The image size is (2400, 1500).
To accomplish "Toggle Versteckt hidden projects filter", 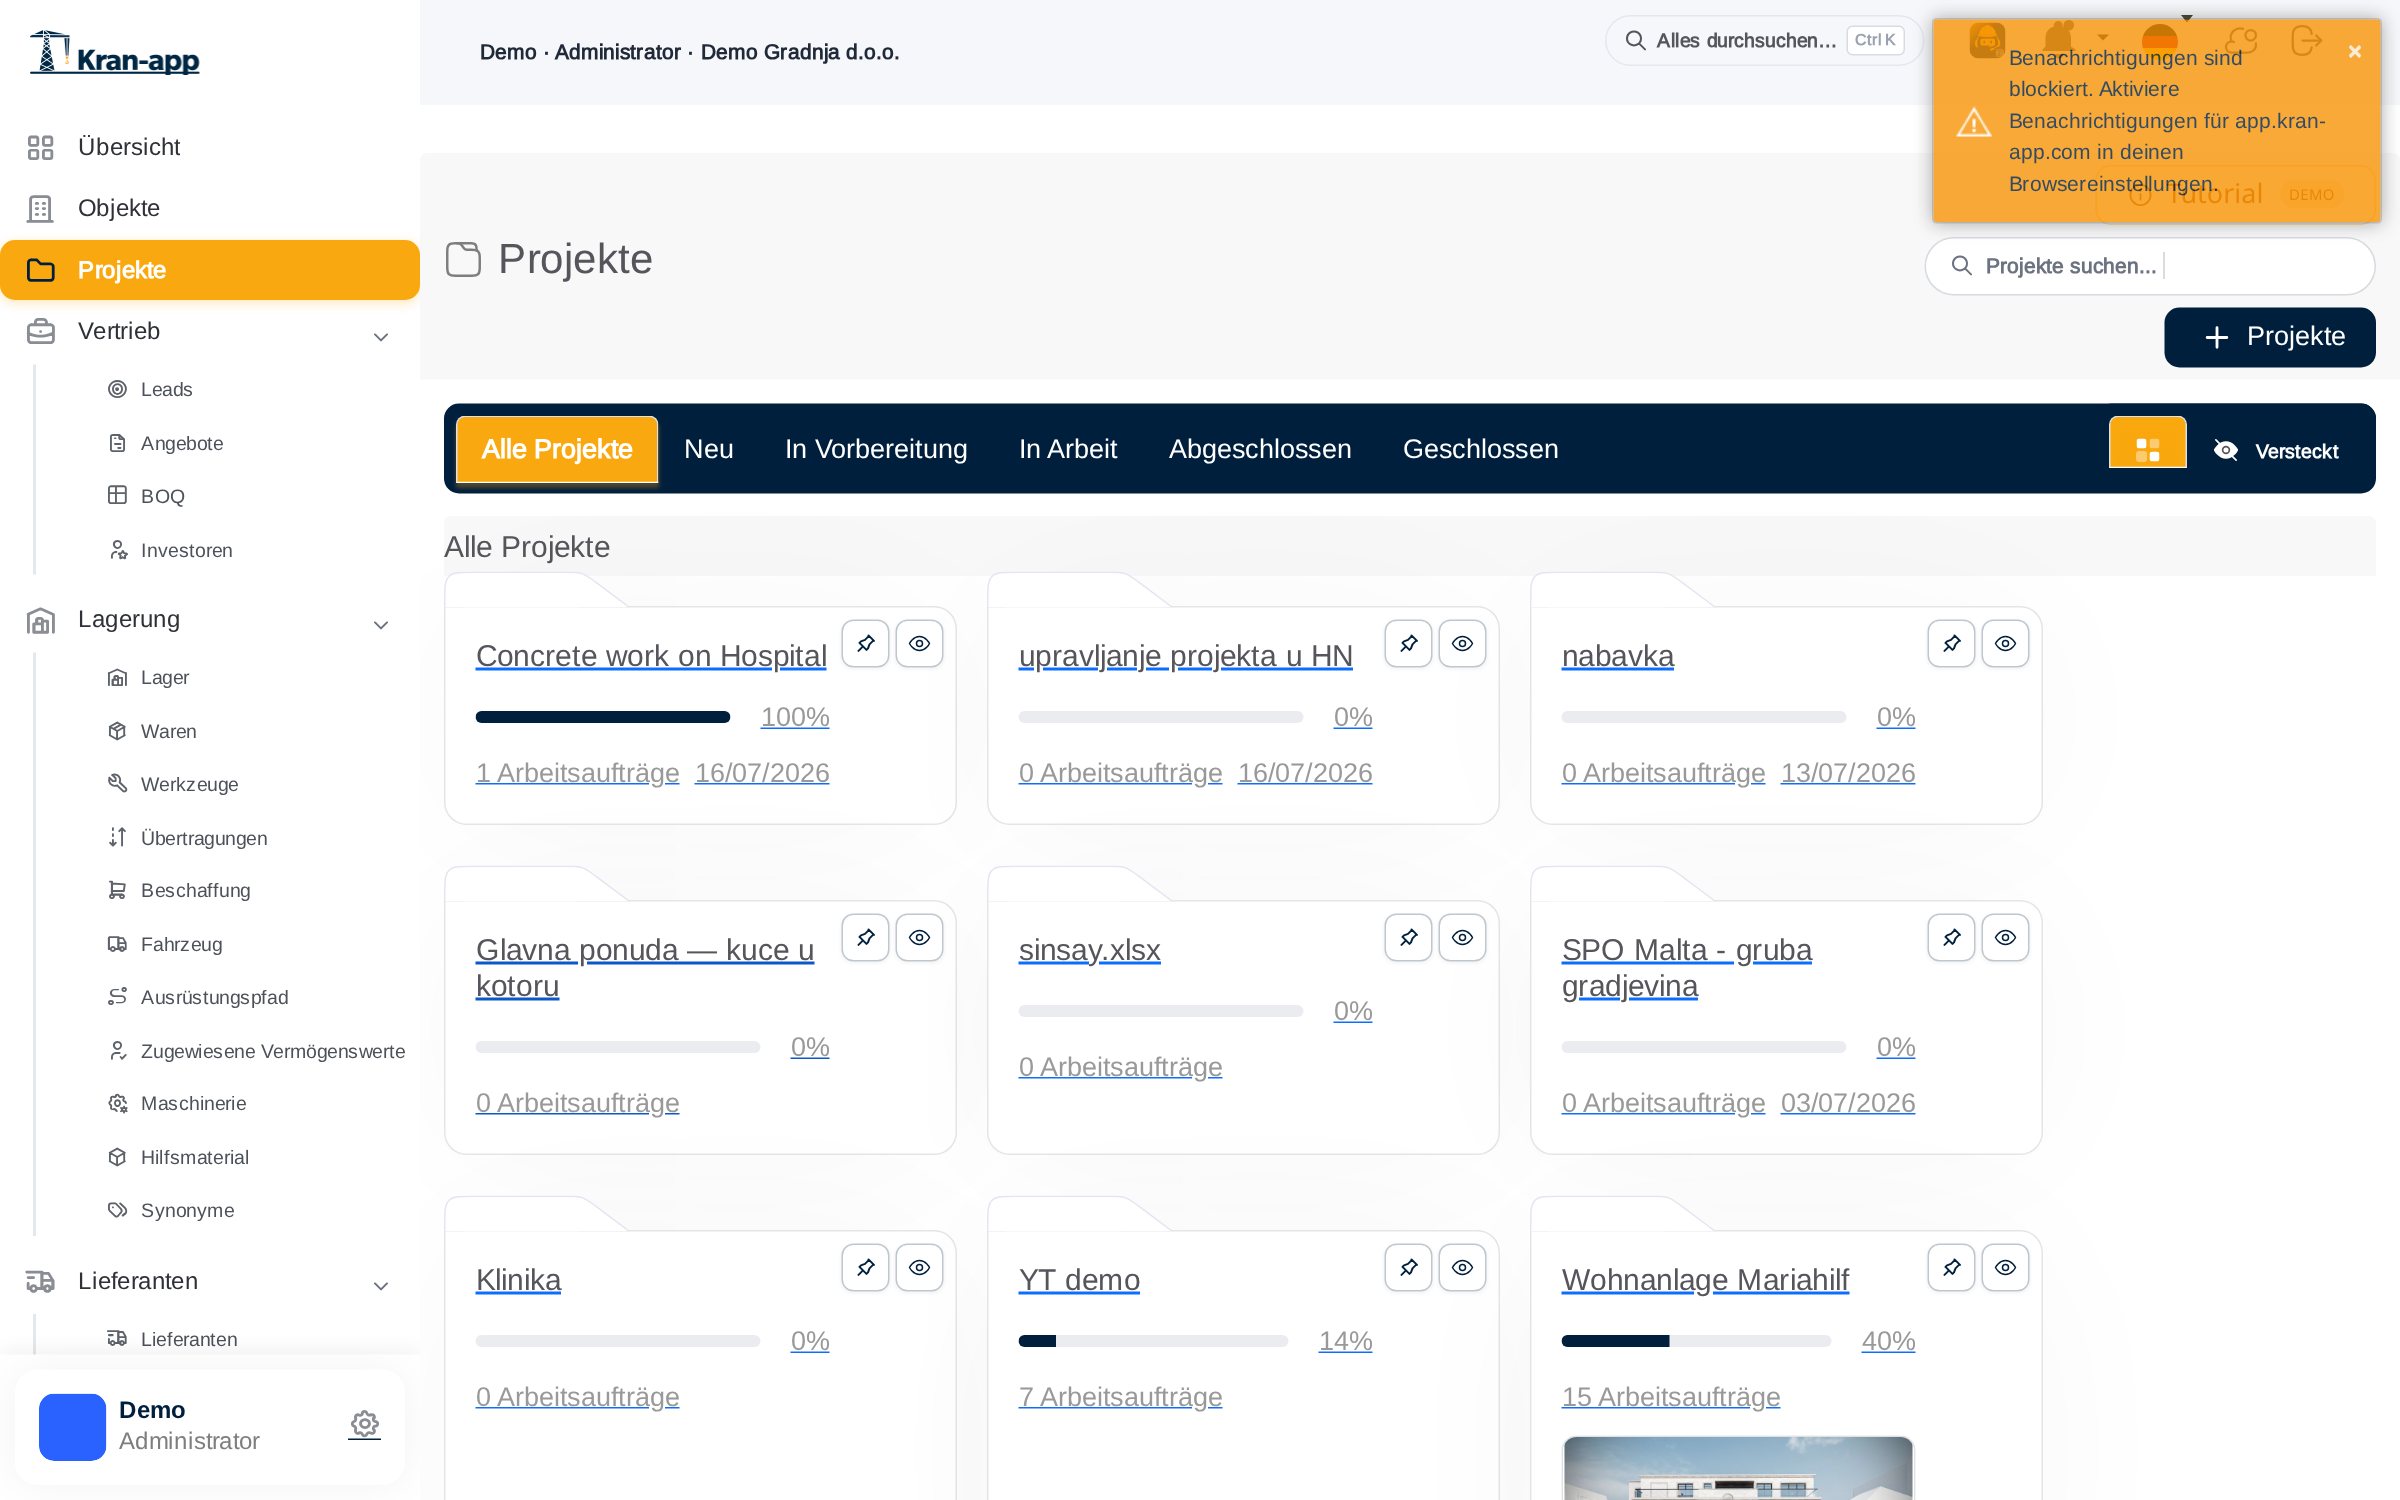I will click(x=2276, y=451).
